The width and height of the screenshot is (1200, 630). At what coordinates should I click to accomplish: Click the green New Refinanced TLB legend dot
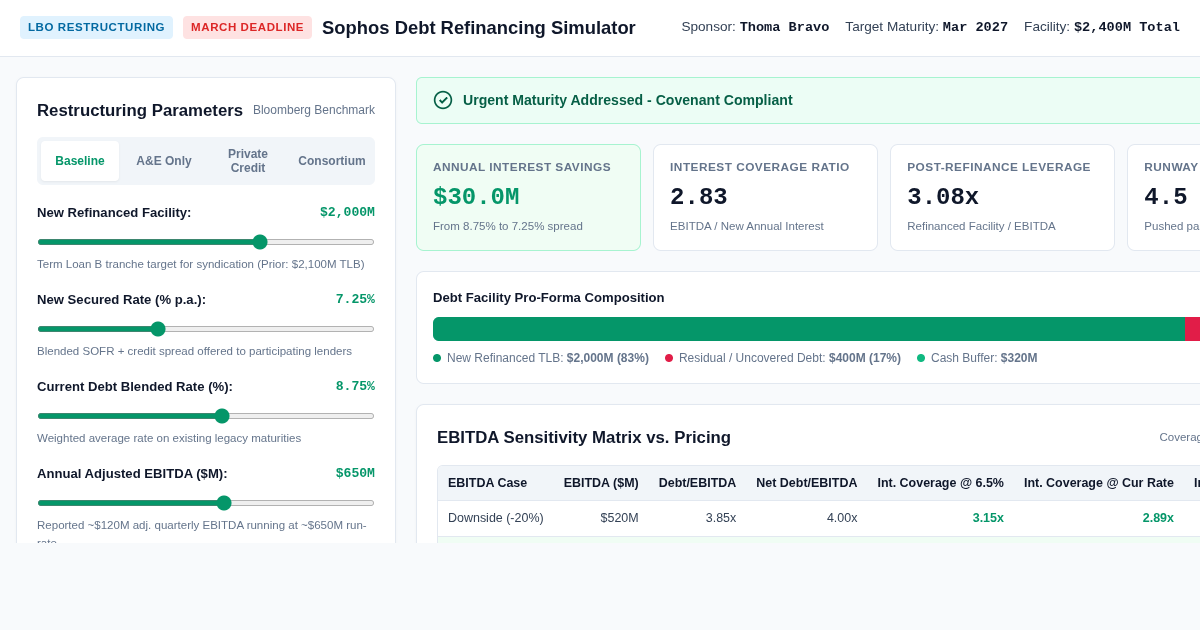coord(437,358)
